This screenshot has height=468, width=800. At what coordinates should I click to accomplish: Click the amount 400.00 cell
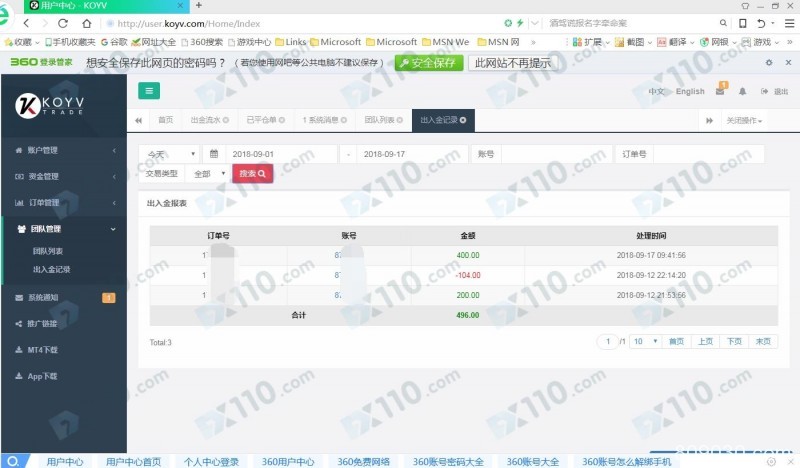[x=468, y=255]
